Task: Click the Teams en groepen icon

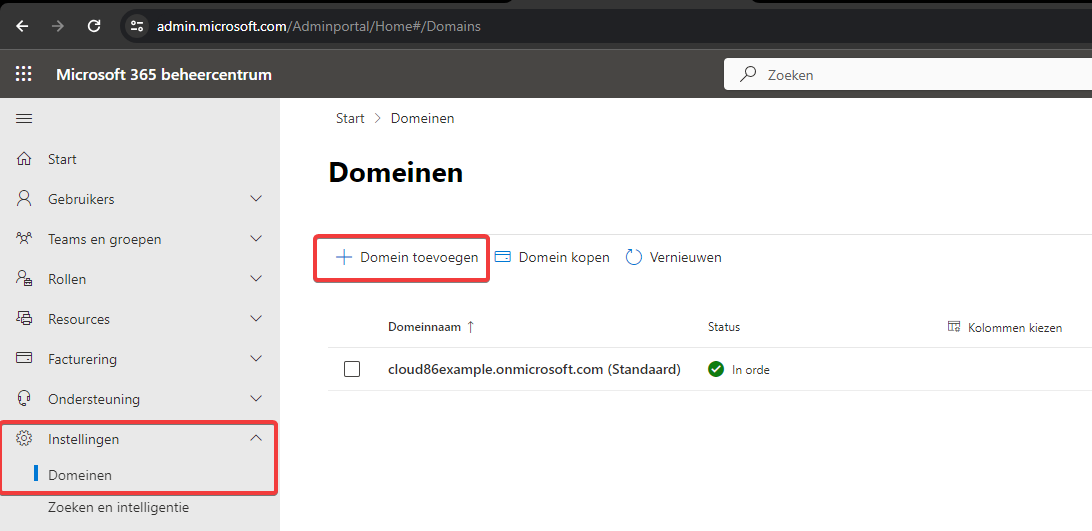Action: click(24, 239)
